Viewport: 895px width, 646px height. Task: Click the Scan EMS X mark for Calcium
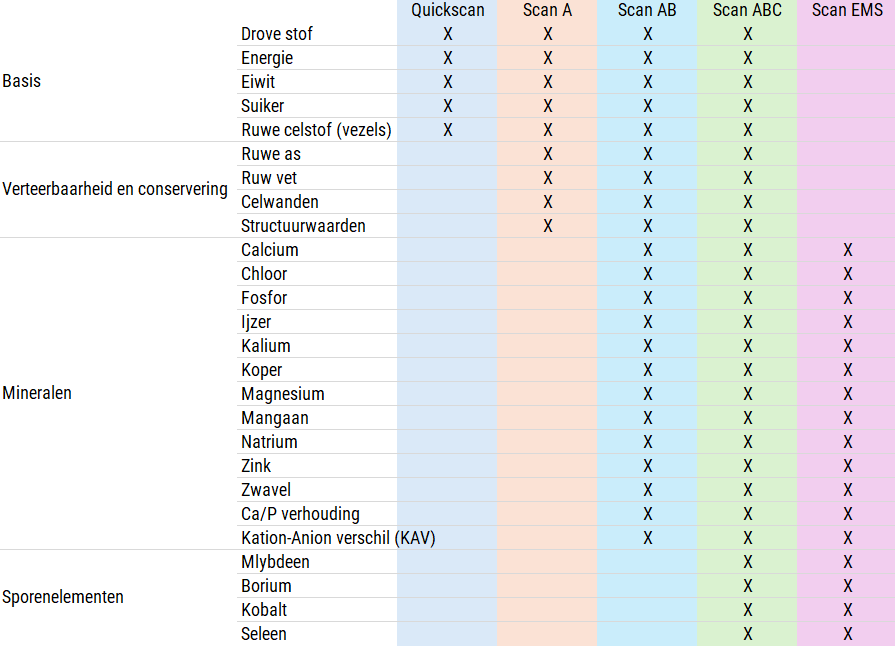(848, 250)
